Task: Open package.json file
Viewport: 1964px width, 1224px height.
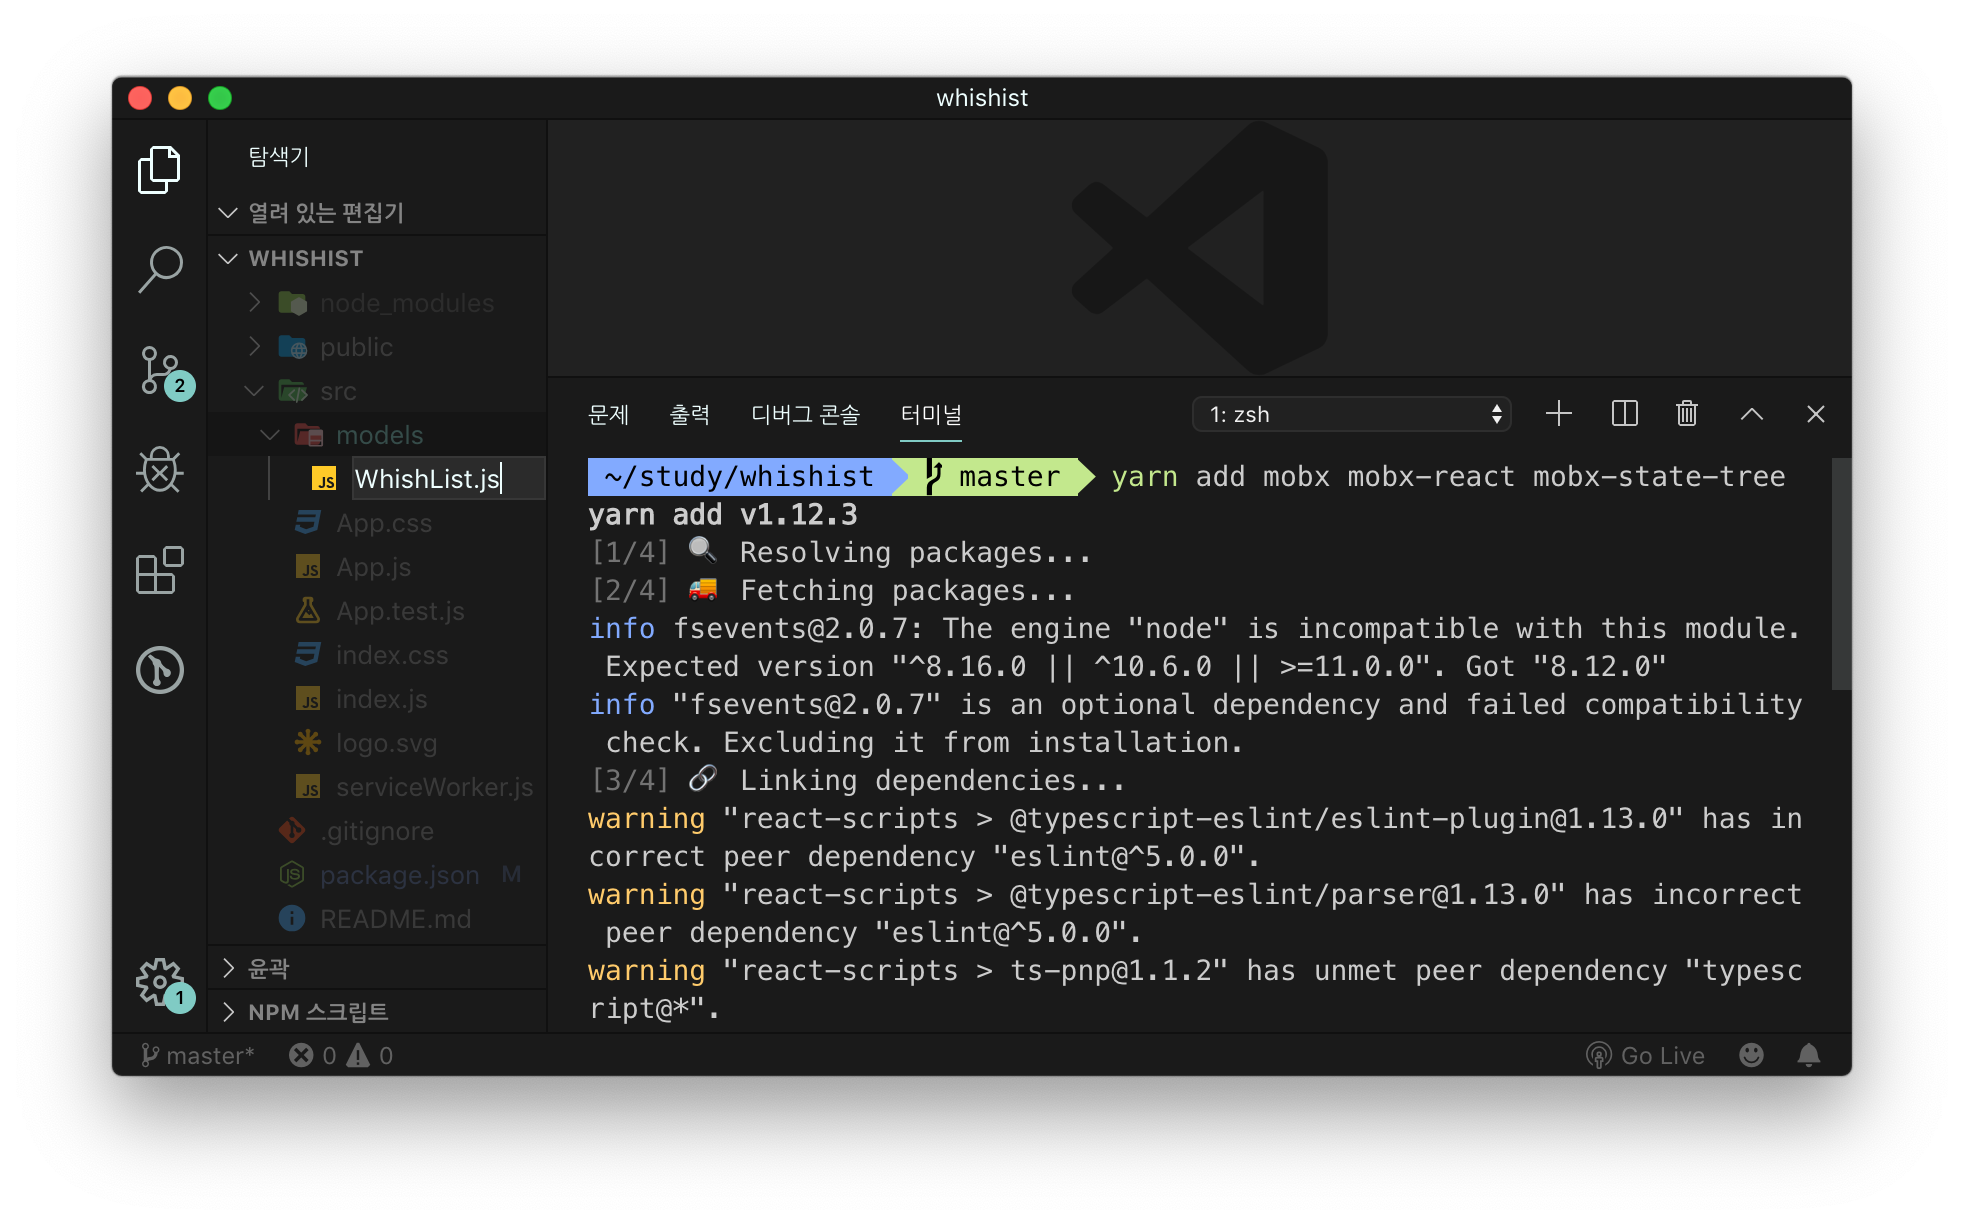Action: [377, 875]
